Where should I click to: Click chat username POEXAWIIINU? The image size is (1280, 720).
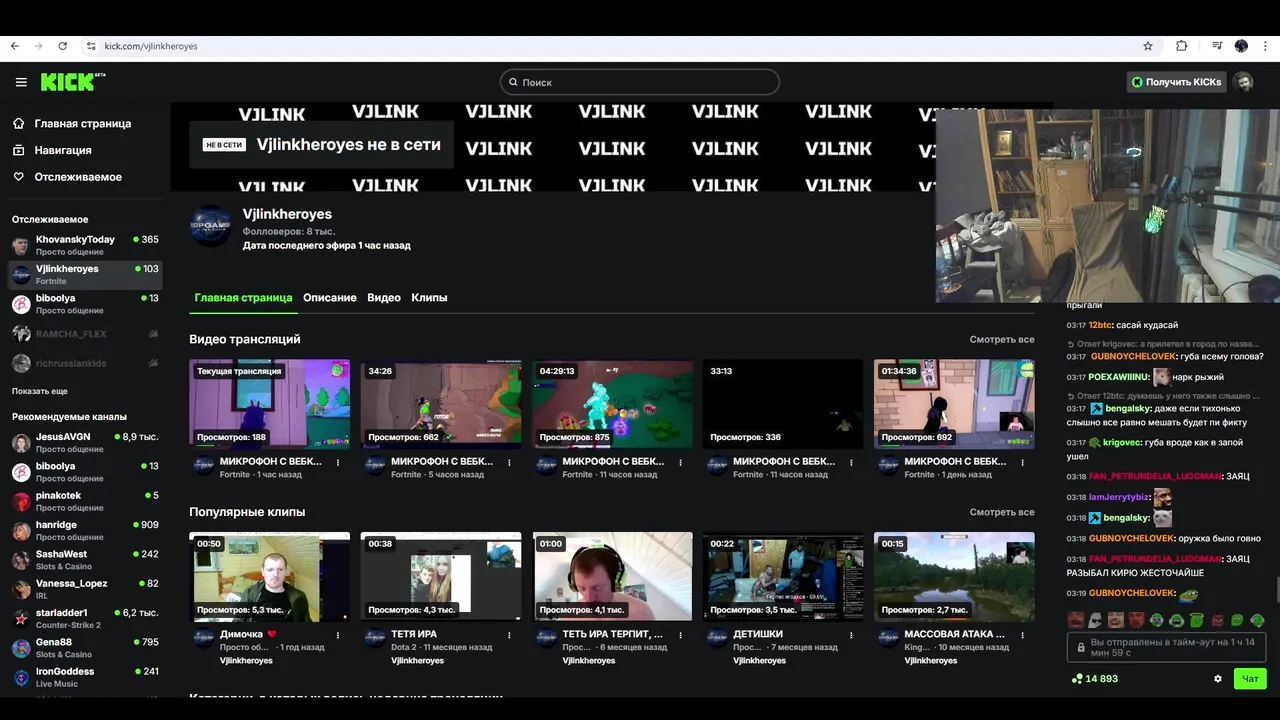coord(1119,377)
